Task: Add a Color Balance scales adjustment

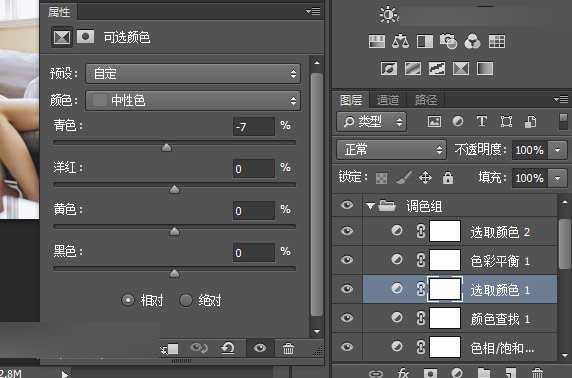Action: [x=400, y=42]
